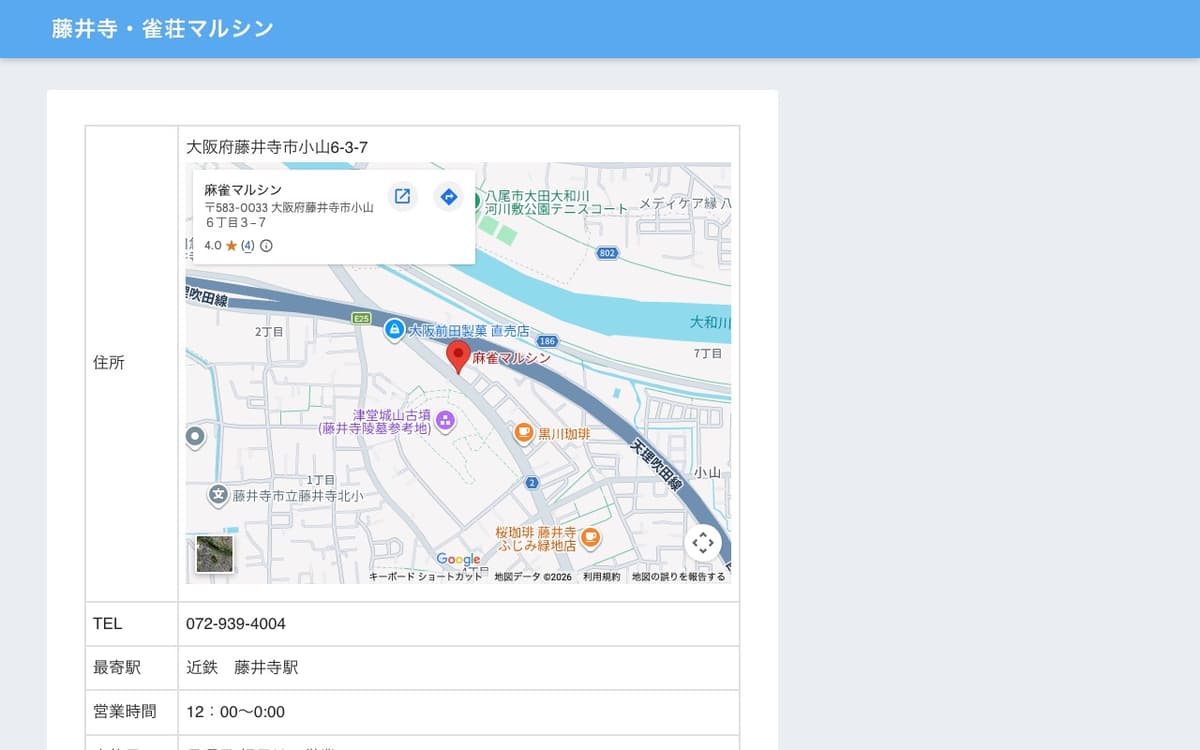Viewport: 1200px width, 750px height.
Task: Click the review info circle icon
Action: [x=267, y=246]
